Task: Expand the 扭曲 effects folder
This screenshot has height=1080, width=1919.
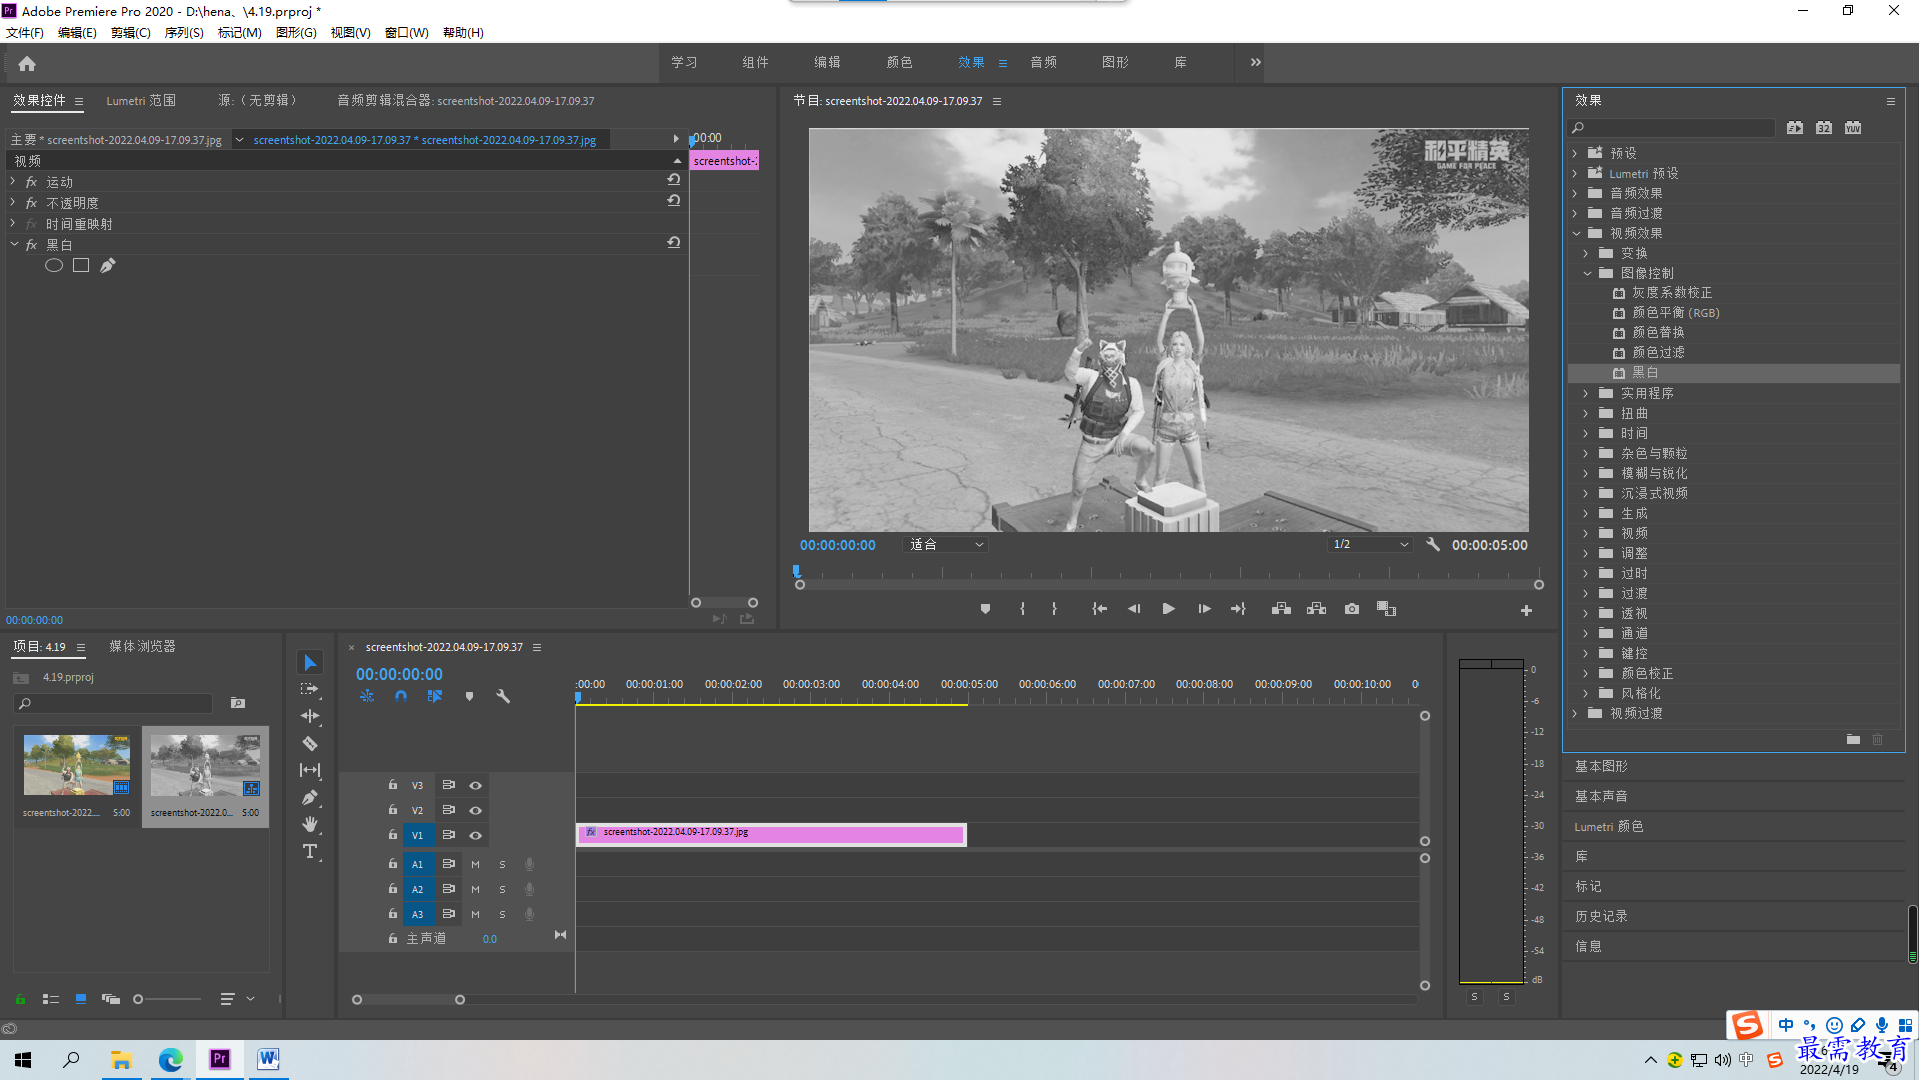Action: [x=1586, y=413]
